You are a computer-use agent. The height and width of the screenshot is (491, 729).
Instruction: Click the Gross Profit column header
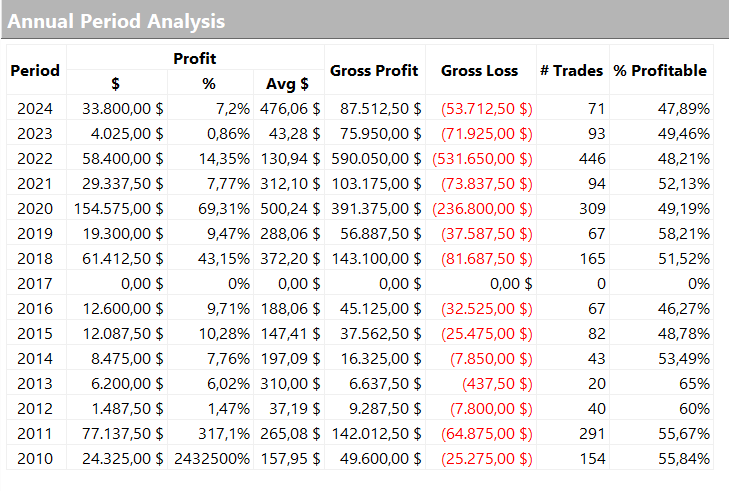coord(374,71)
